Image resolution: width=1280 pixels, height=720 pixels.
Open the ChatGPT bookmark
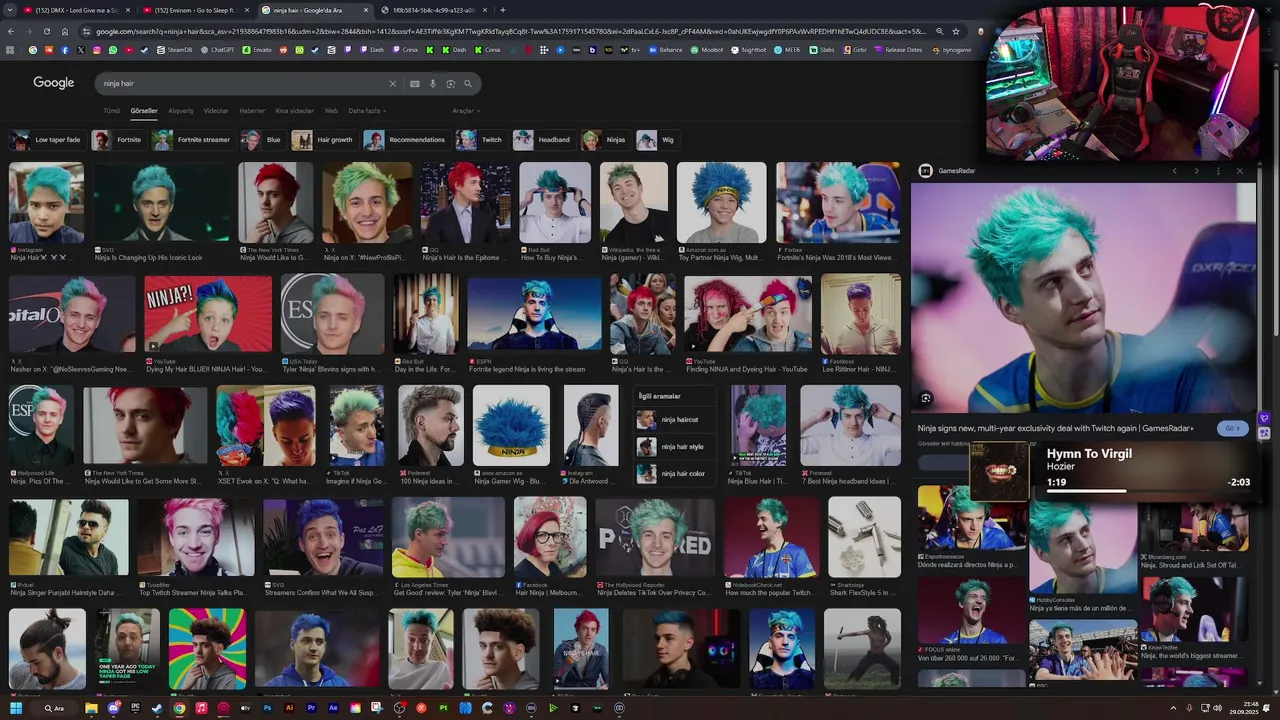pos(217,49)
